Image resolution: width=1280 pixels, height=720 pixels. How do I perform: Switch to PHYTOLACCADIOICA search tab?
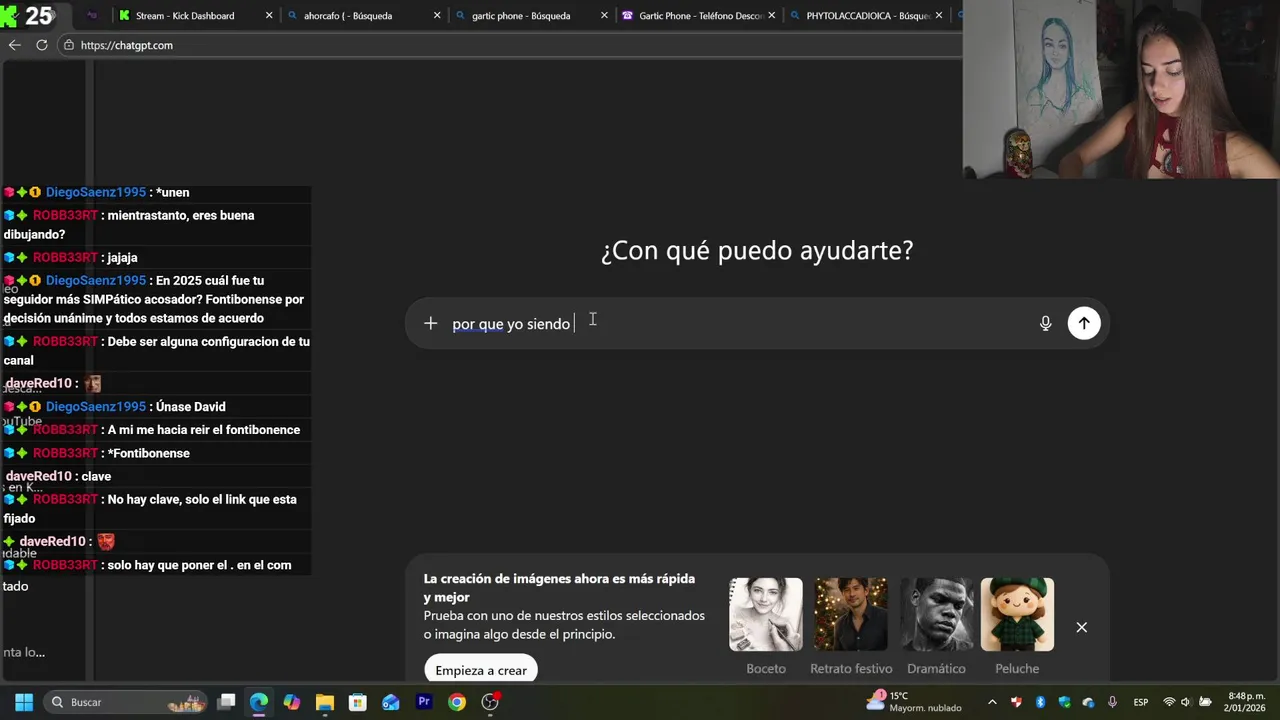tap(867, 16)
